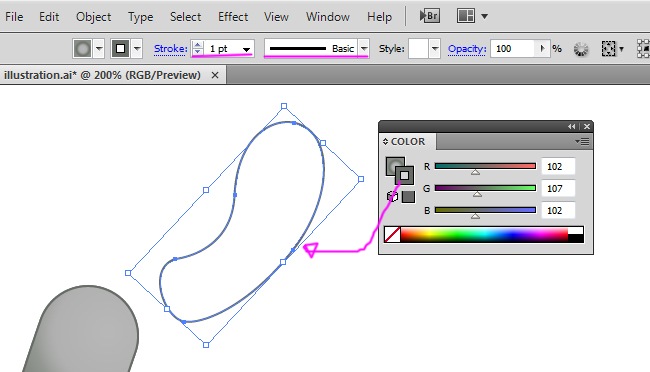The width and height of the screenshot is (650, 372).
Task: Open the graphic Style dropdown arrow
Action: pos(434,49)
